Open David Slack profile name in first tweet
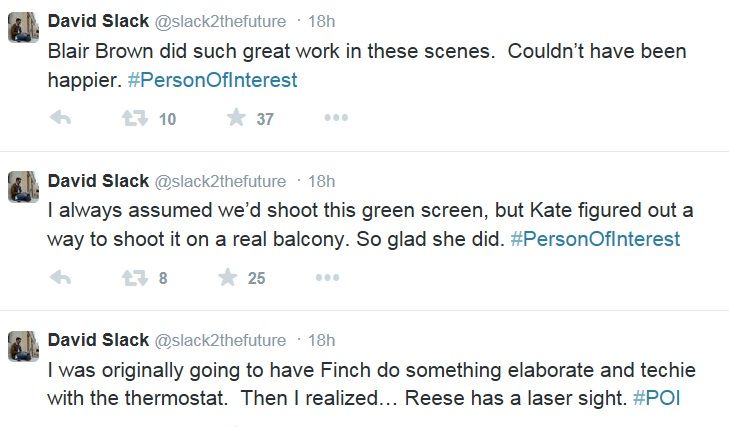 [x=97, y=21]
